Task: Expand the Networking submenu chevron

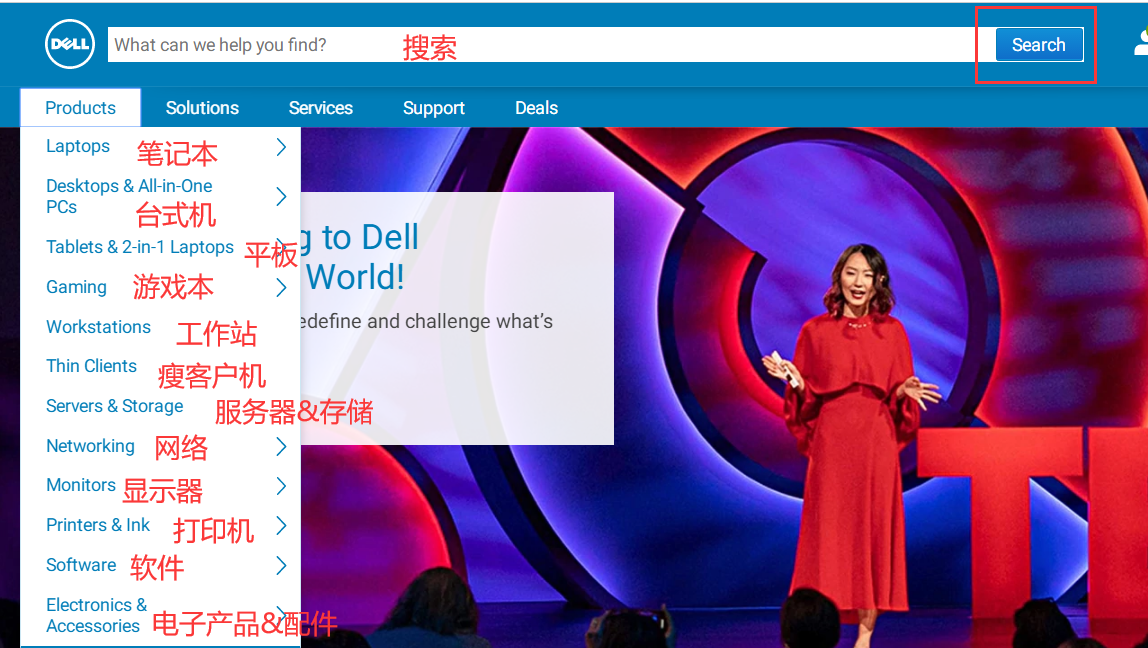Action: (281, 446)
